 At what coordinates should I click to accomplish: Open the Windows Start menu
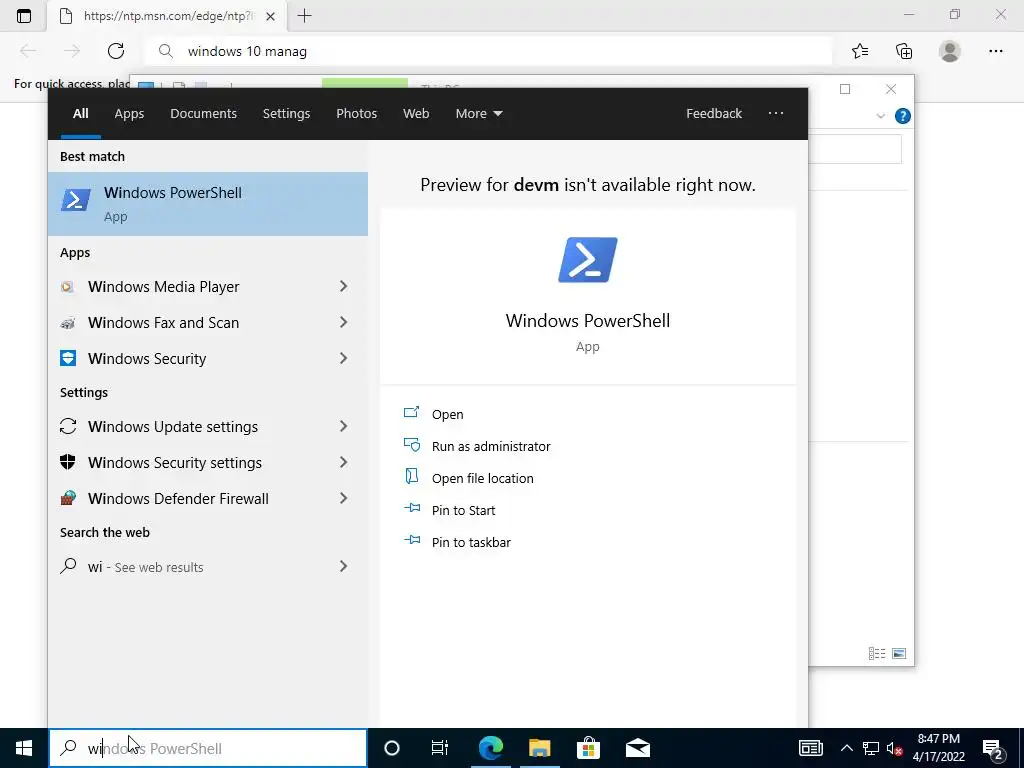tap(24, 748)
